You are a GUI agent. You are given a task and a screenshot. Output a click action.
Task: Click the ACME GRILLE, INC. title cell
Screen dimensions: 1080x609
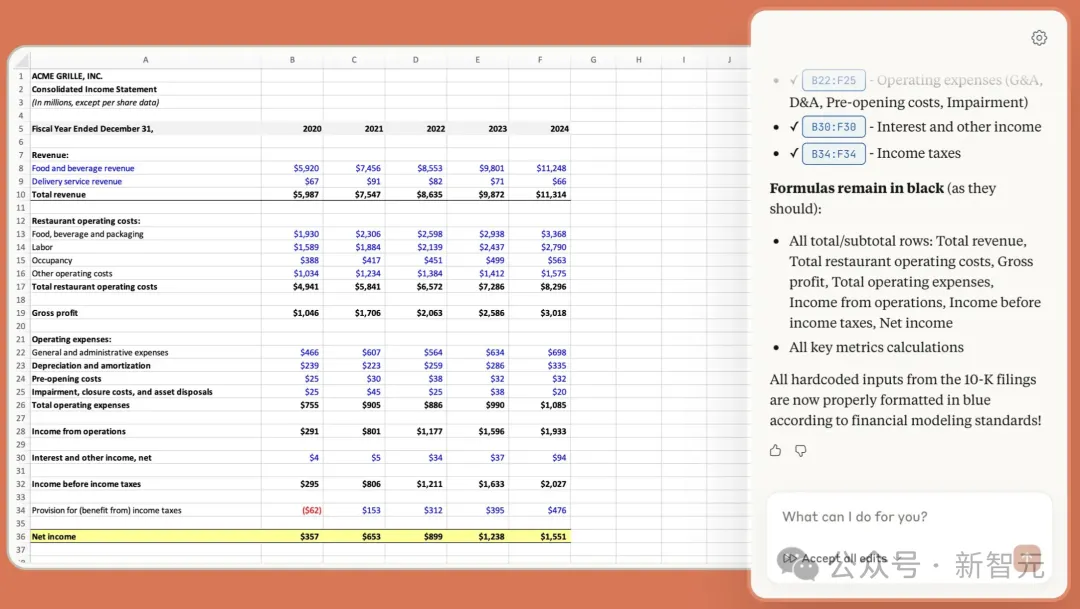67,76
